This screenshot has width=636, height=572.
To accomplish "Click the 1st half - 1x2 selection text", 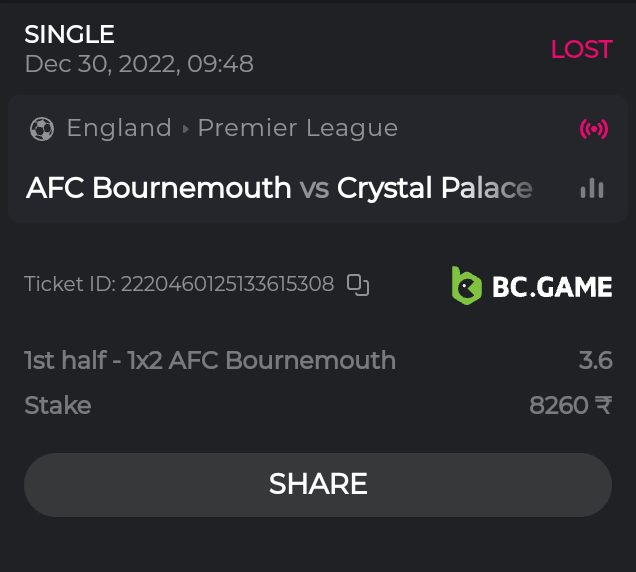I will (210, 360).
